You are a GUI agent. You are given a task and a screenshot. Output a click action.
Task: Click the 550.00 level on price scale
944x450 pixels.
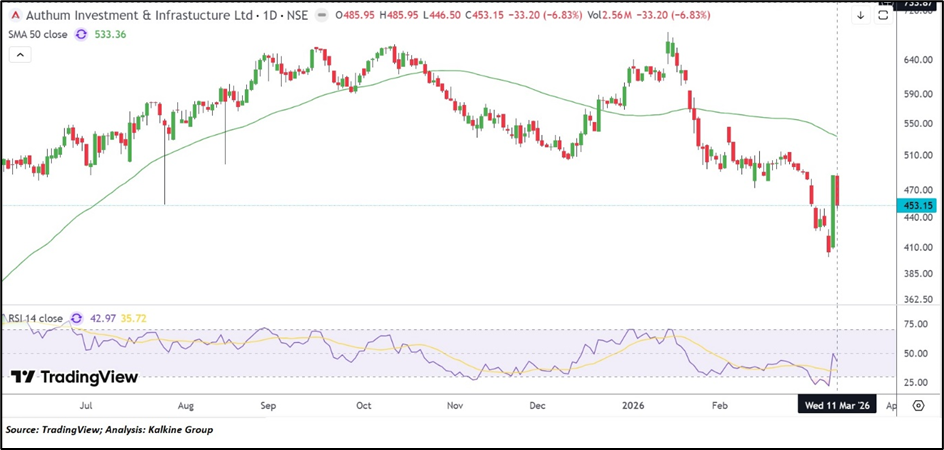[916, 123]
